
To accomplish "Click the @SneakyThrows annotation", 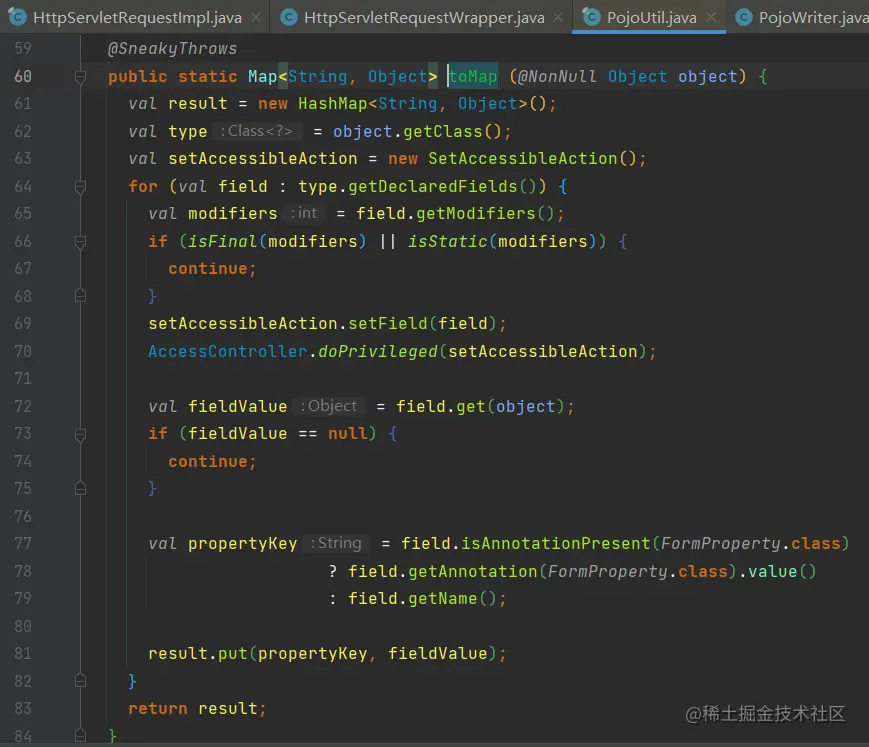I will (x=172, y=49).
